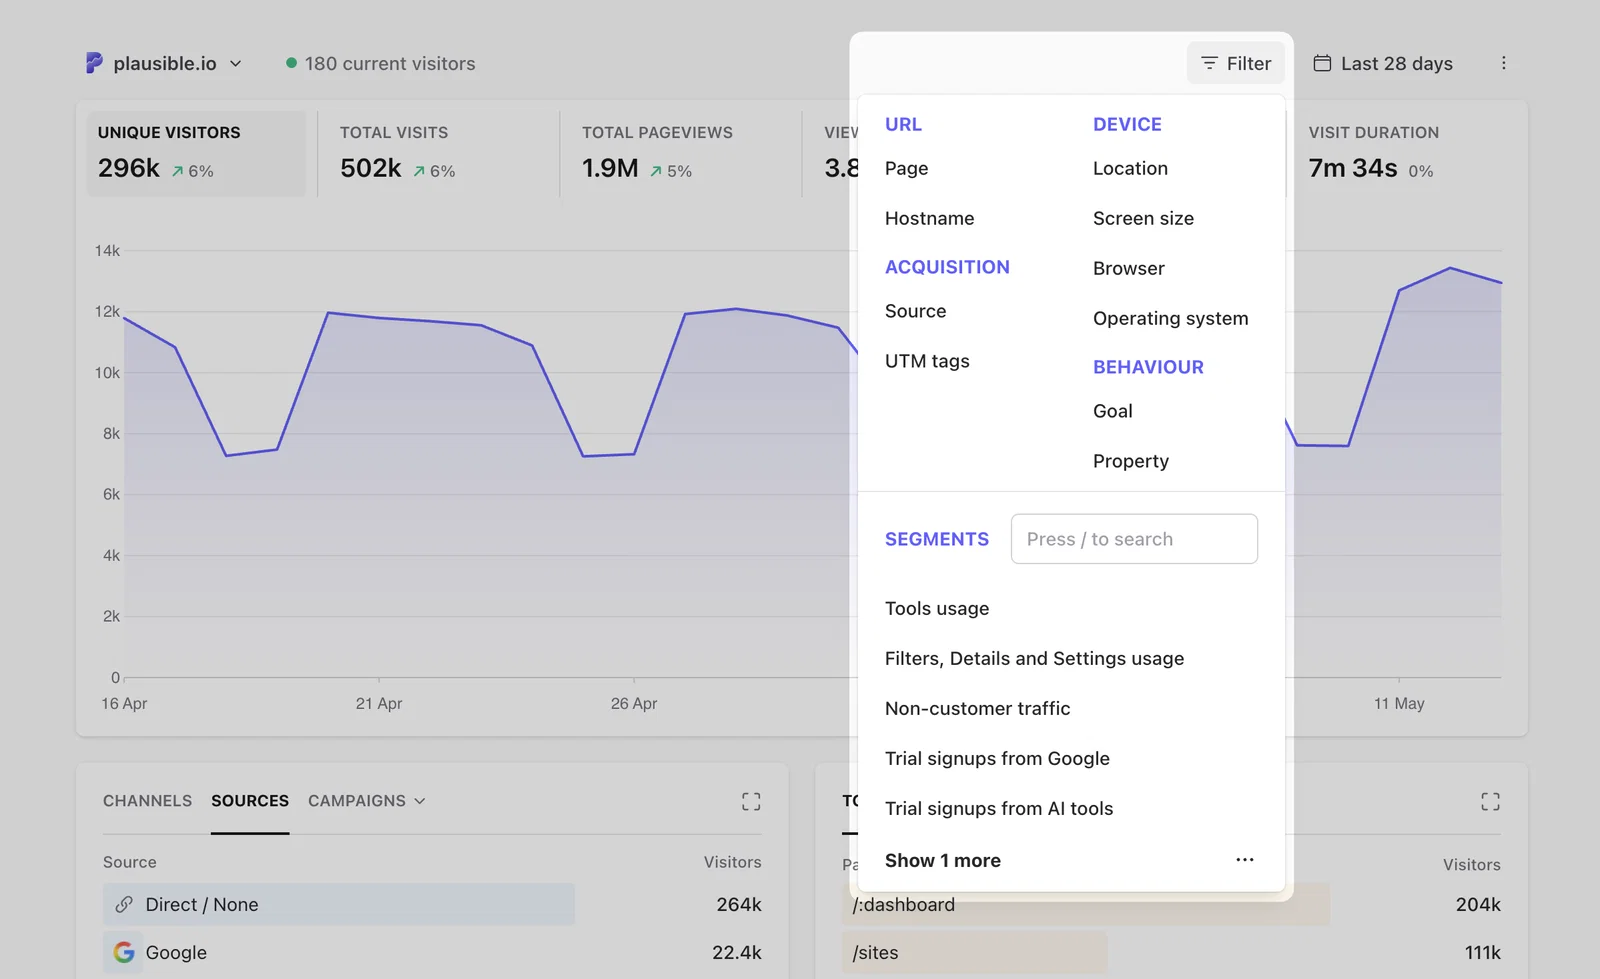Click the 16 Apr axis date label

click(x=124, y=703)
